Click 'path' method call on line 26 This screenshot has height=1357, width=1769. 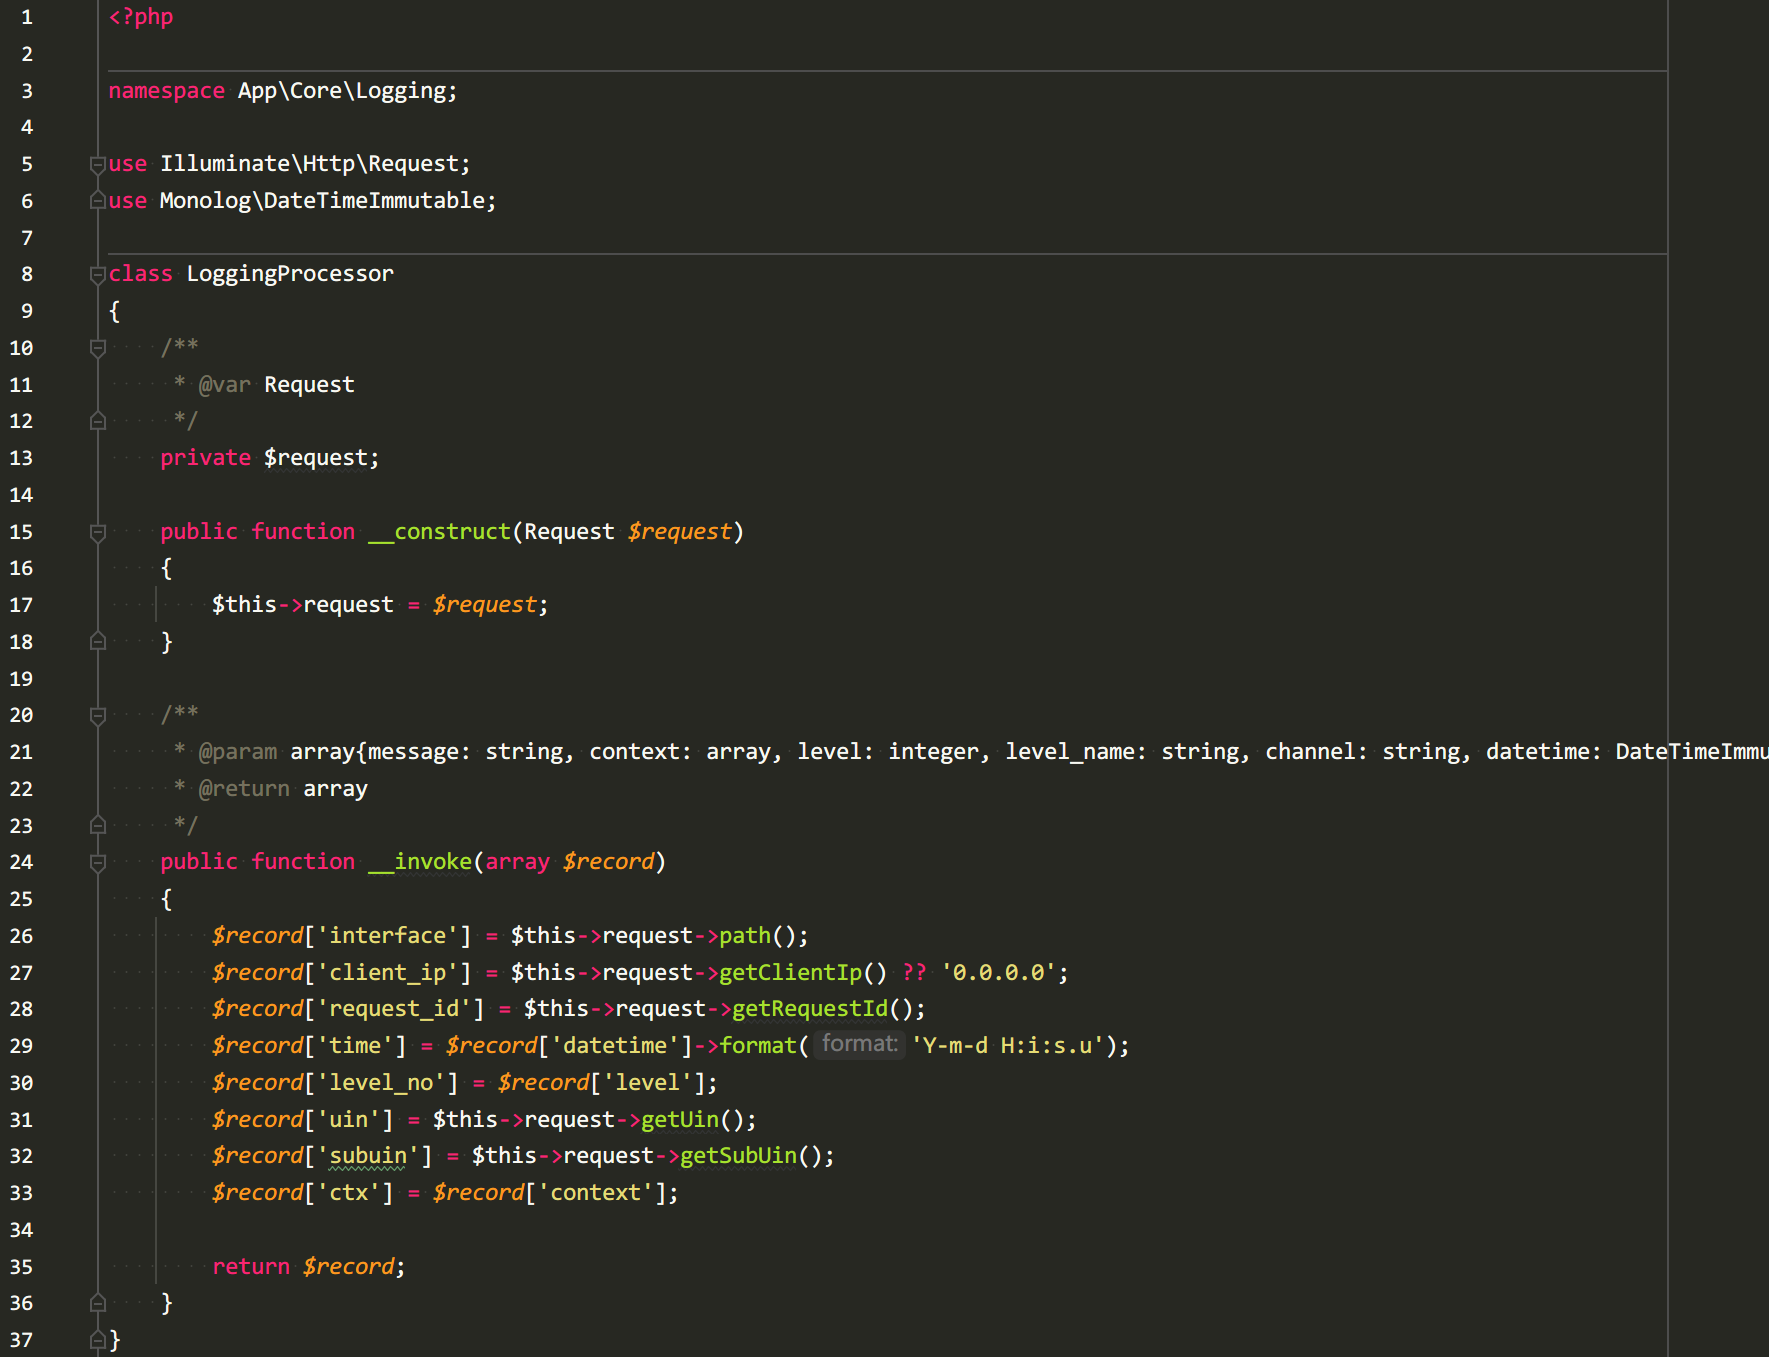(745, 936)
